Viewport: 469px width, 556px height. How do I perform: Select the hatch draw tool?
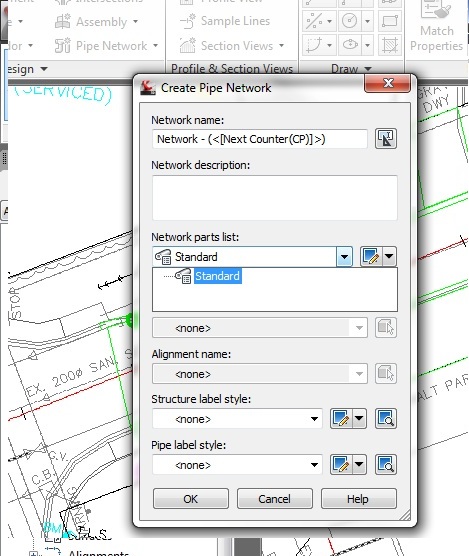pyautogui.click(x=390, y=45)
